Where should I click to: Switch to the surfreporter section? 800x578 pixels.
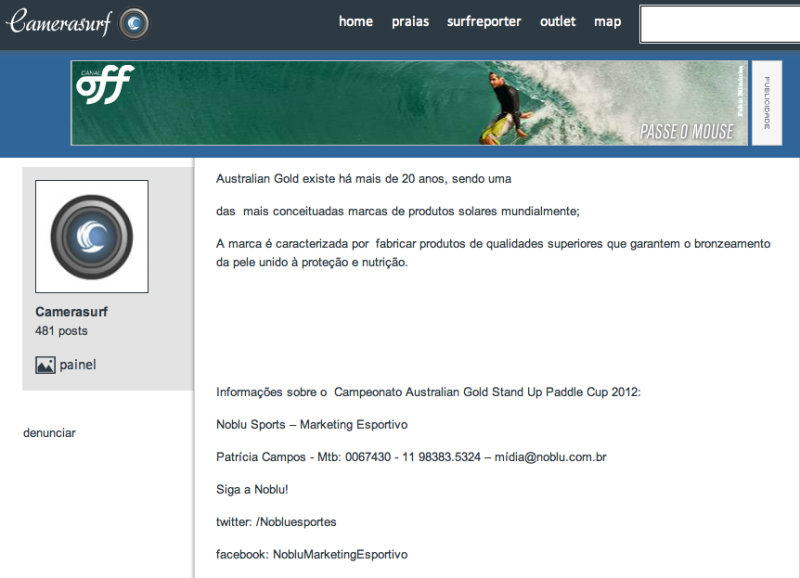click(484, 21)
